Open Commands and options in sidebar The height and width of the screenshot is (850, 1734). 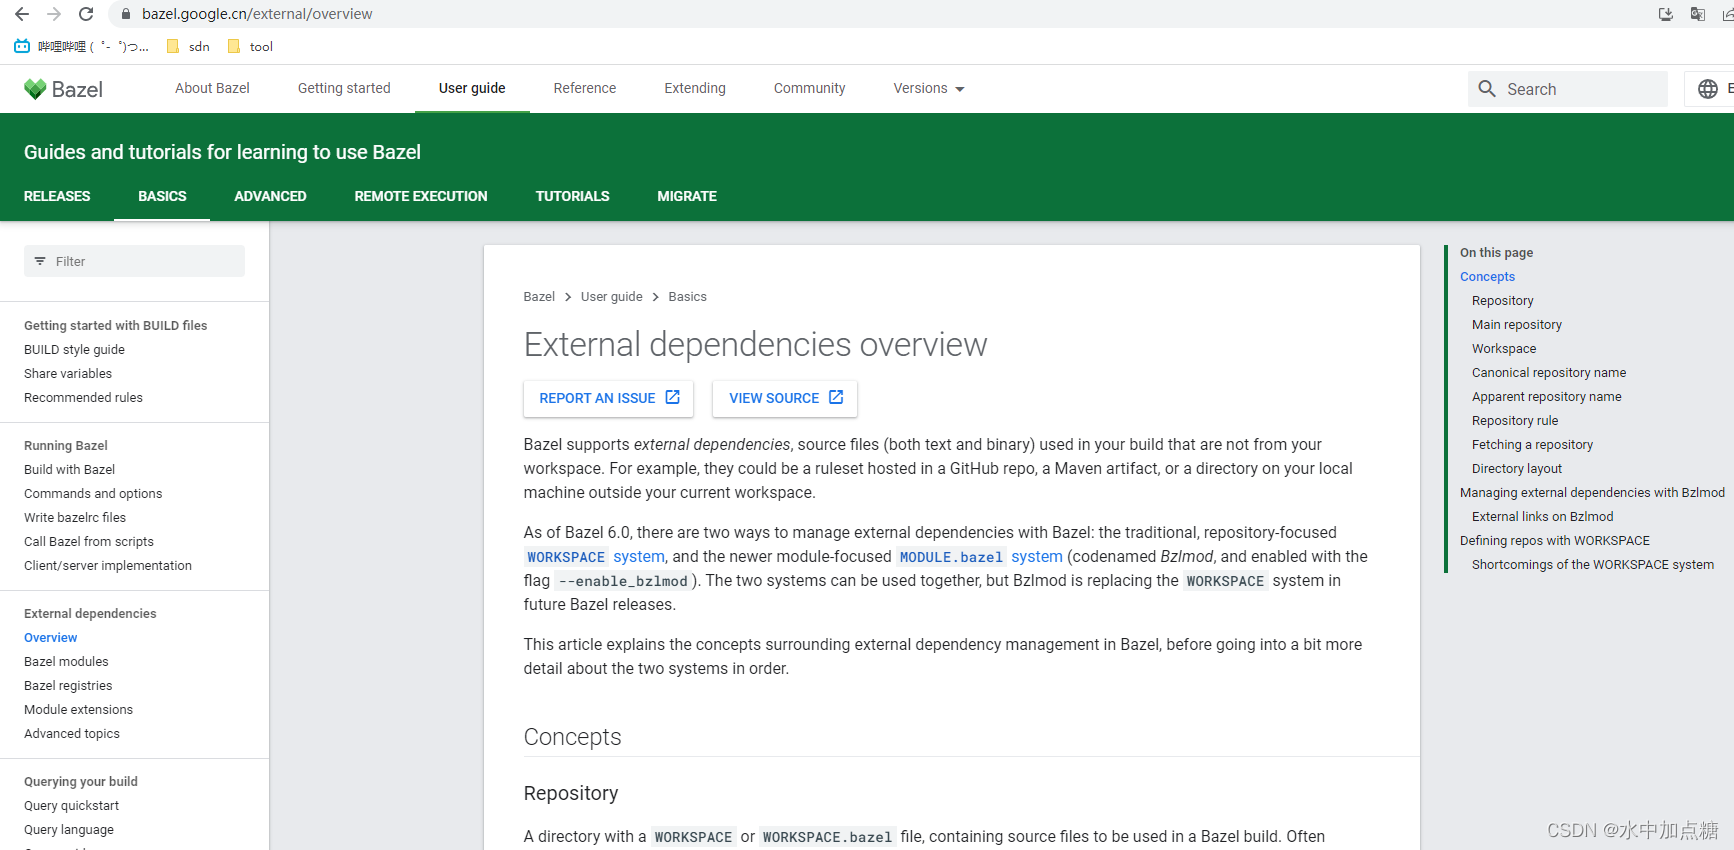[x=93, y=494]
